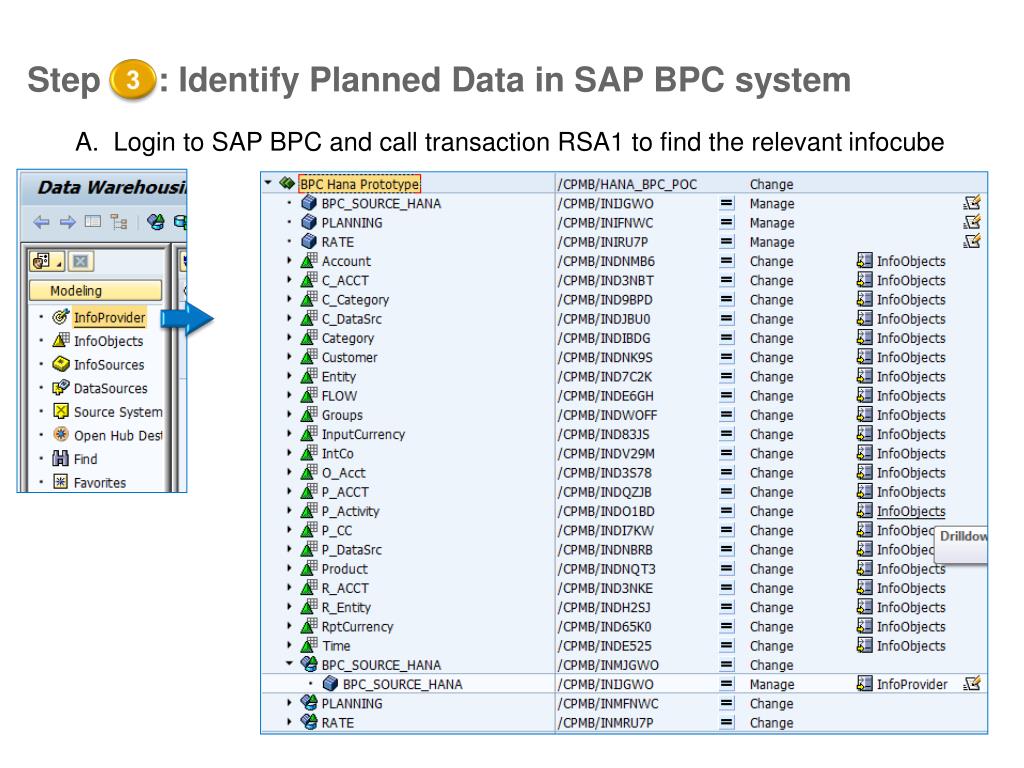Image resolution: width=1024 pixels, height=768 pixels.
Task: Select the BPC Hana Prototype tree label
Action: [360, 184]
